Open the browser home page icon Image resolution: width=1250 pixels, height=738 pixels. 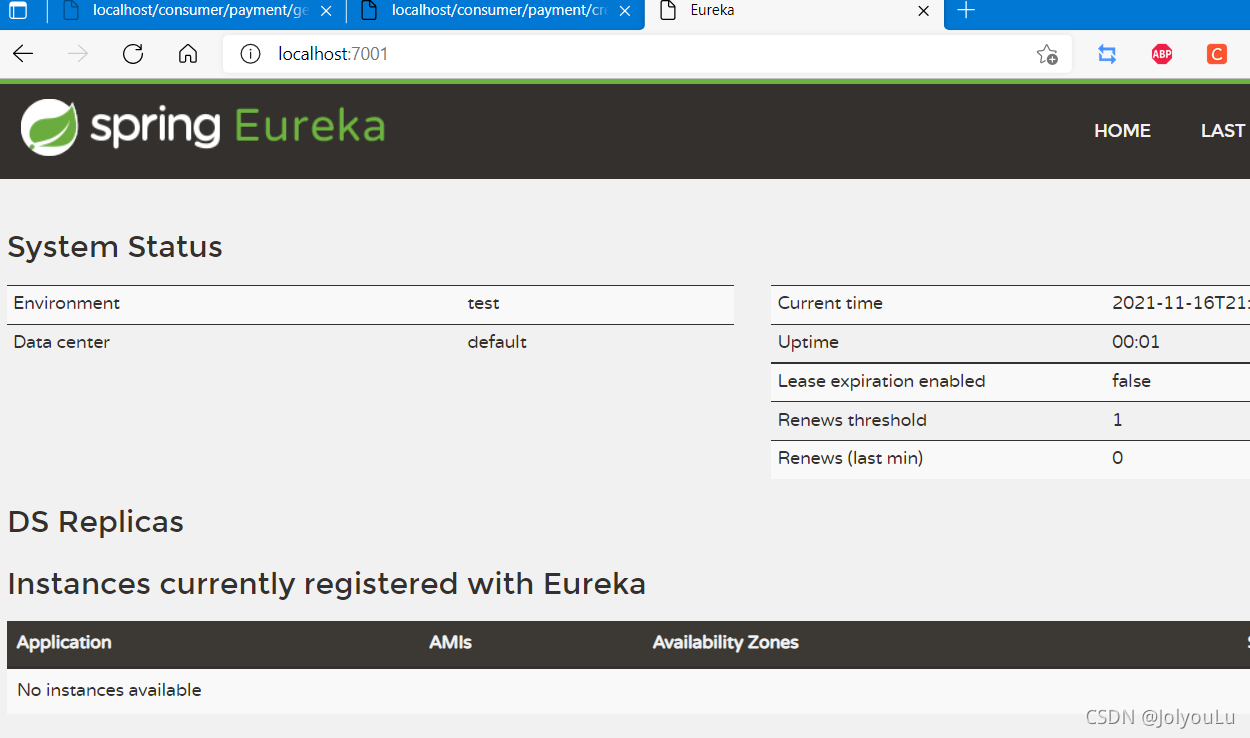pyautogui.click(x=188, y=54)
